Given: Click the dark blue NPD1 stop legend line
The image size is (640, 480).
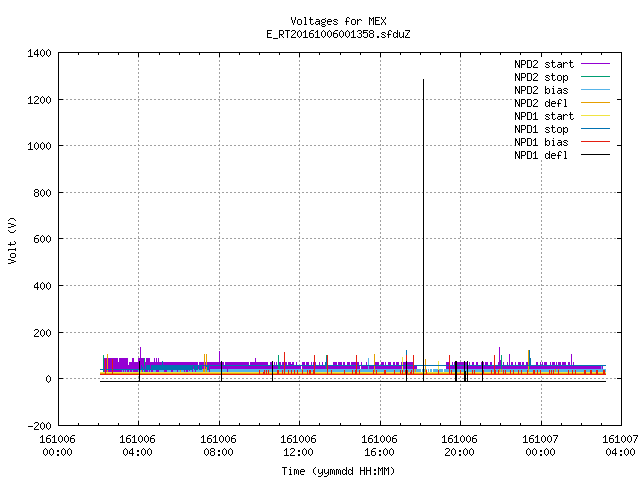Looking at the screenshot, I should coord(596,129).
